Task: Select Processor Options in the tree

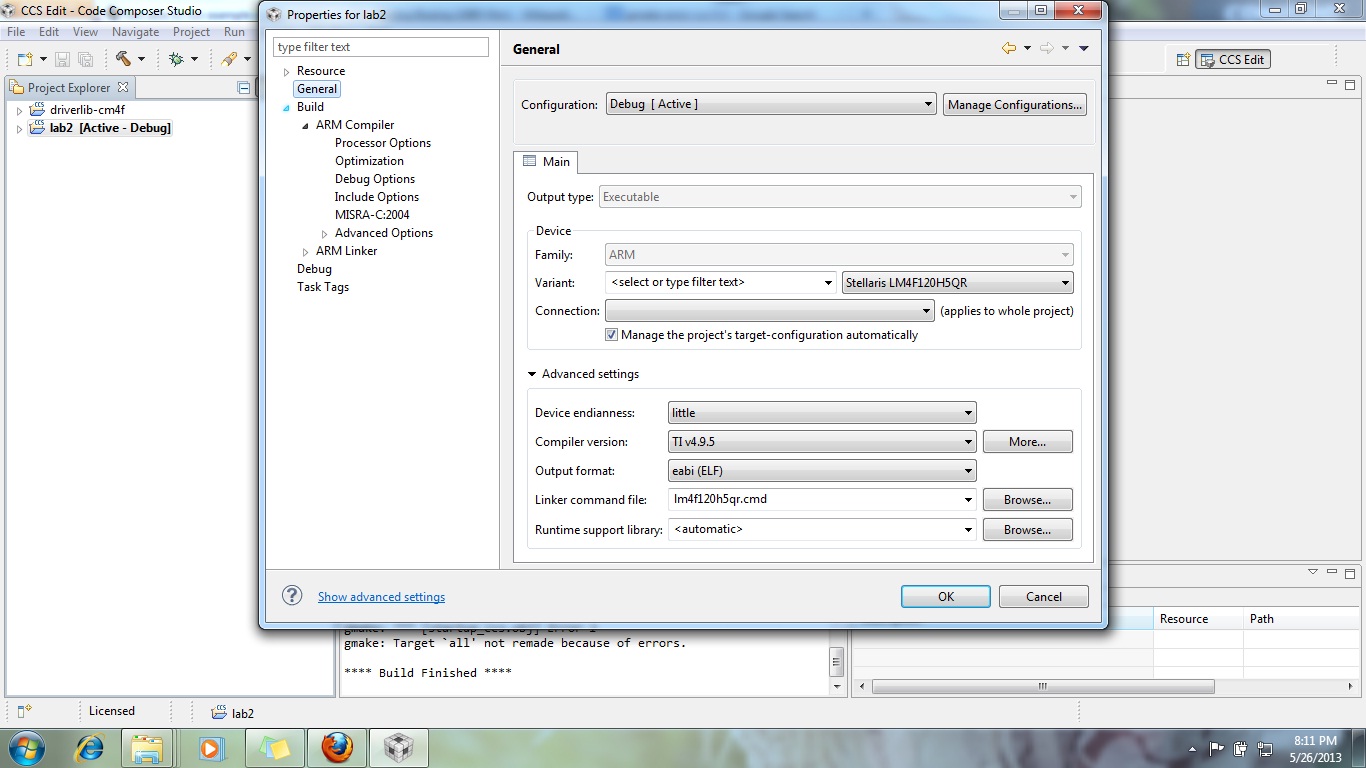Action: coord(383,143)
